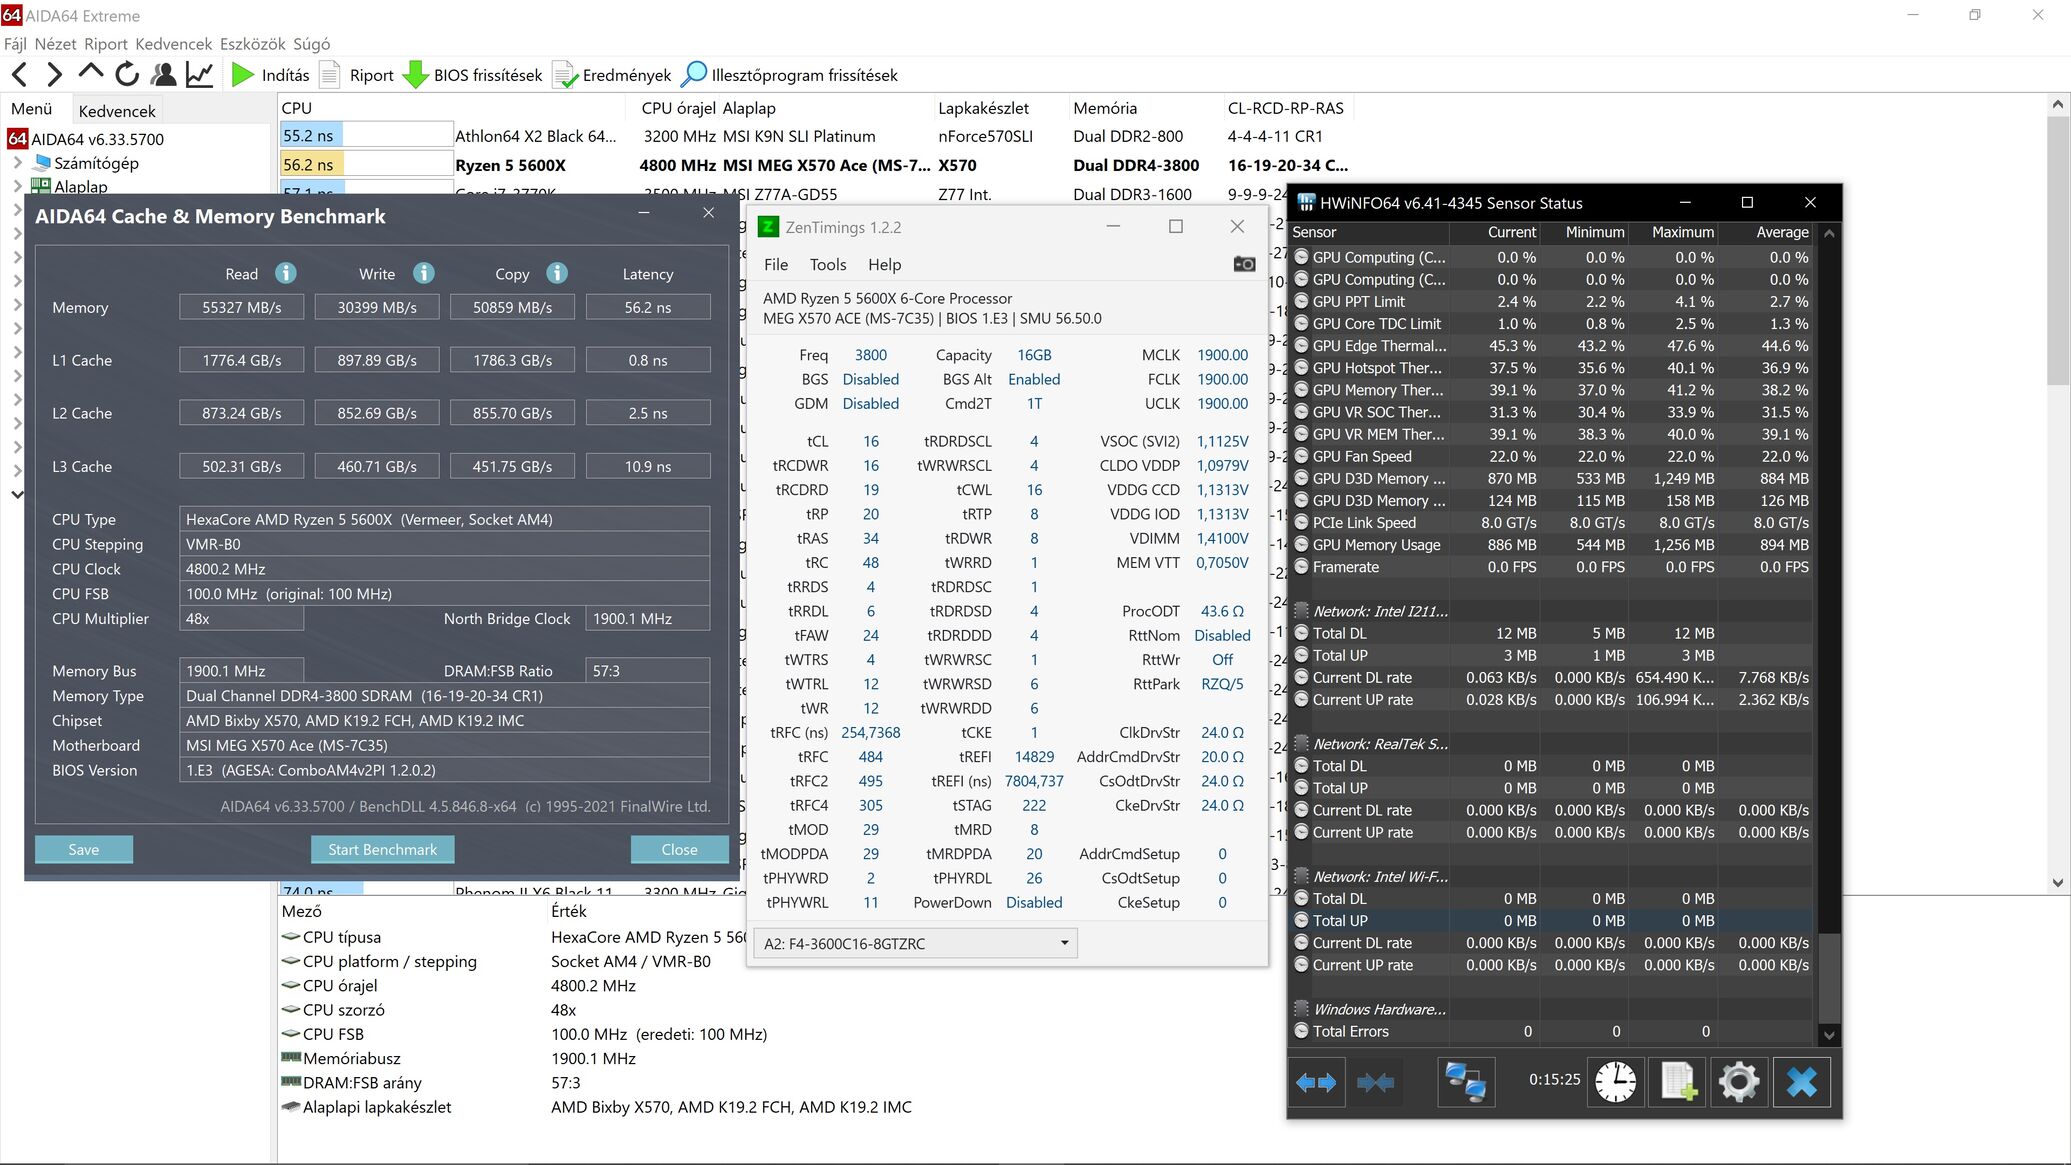
Task: Click the AIDA64 refresh icon
Action: tap(127, 74)
